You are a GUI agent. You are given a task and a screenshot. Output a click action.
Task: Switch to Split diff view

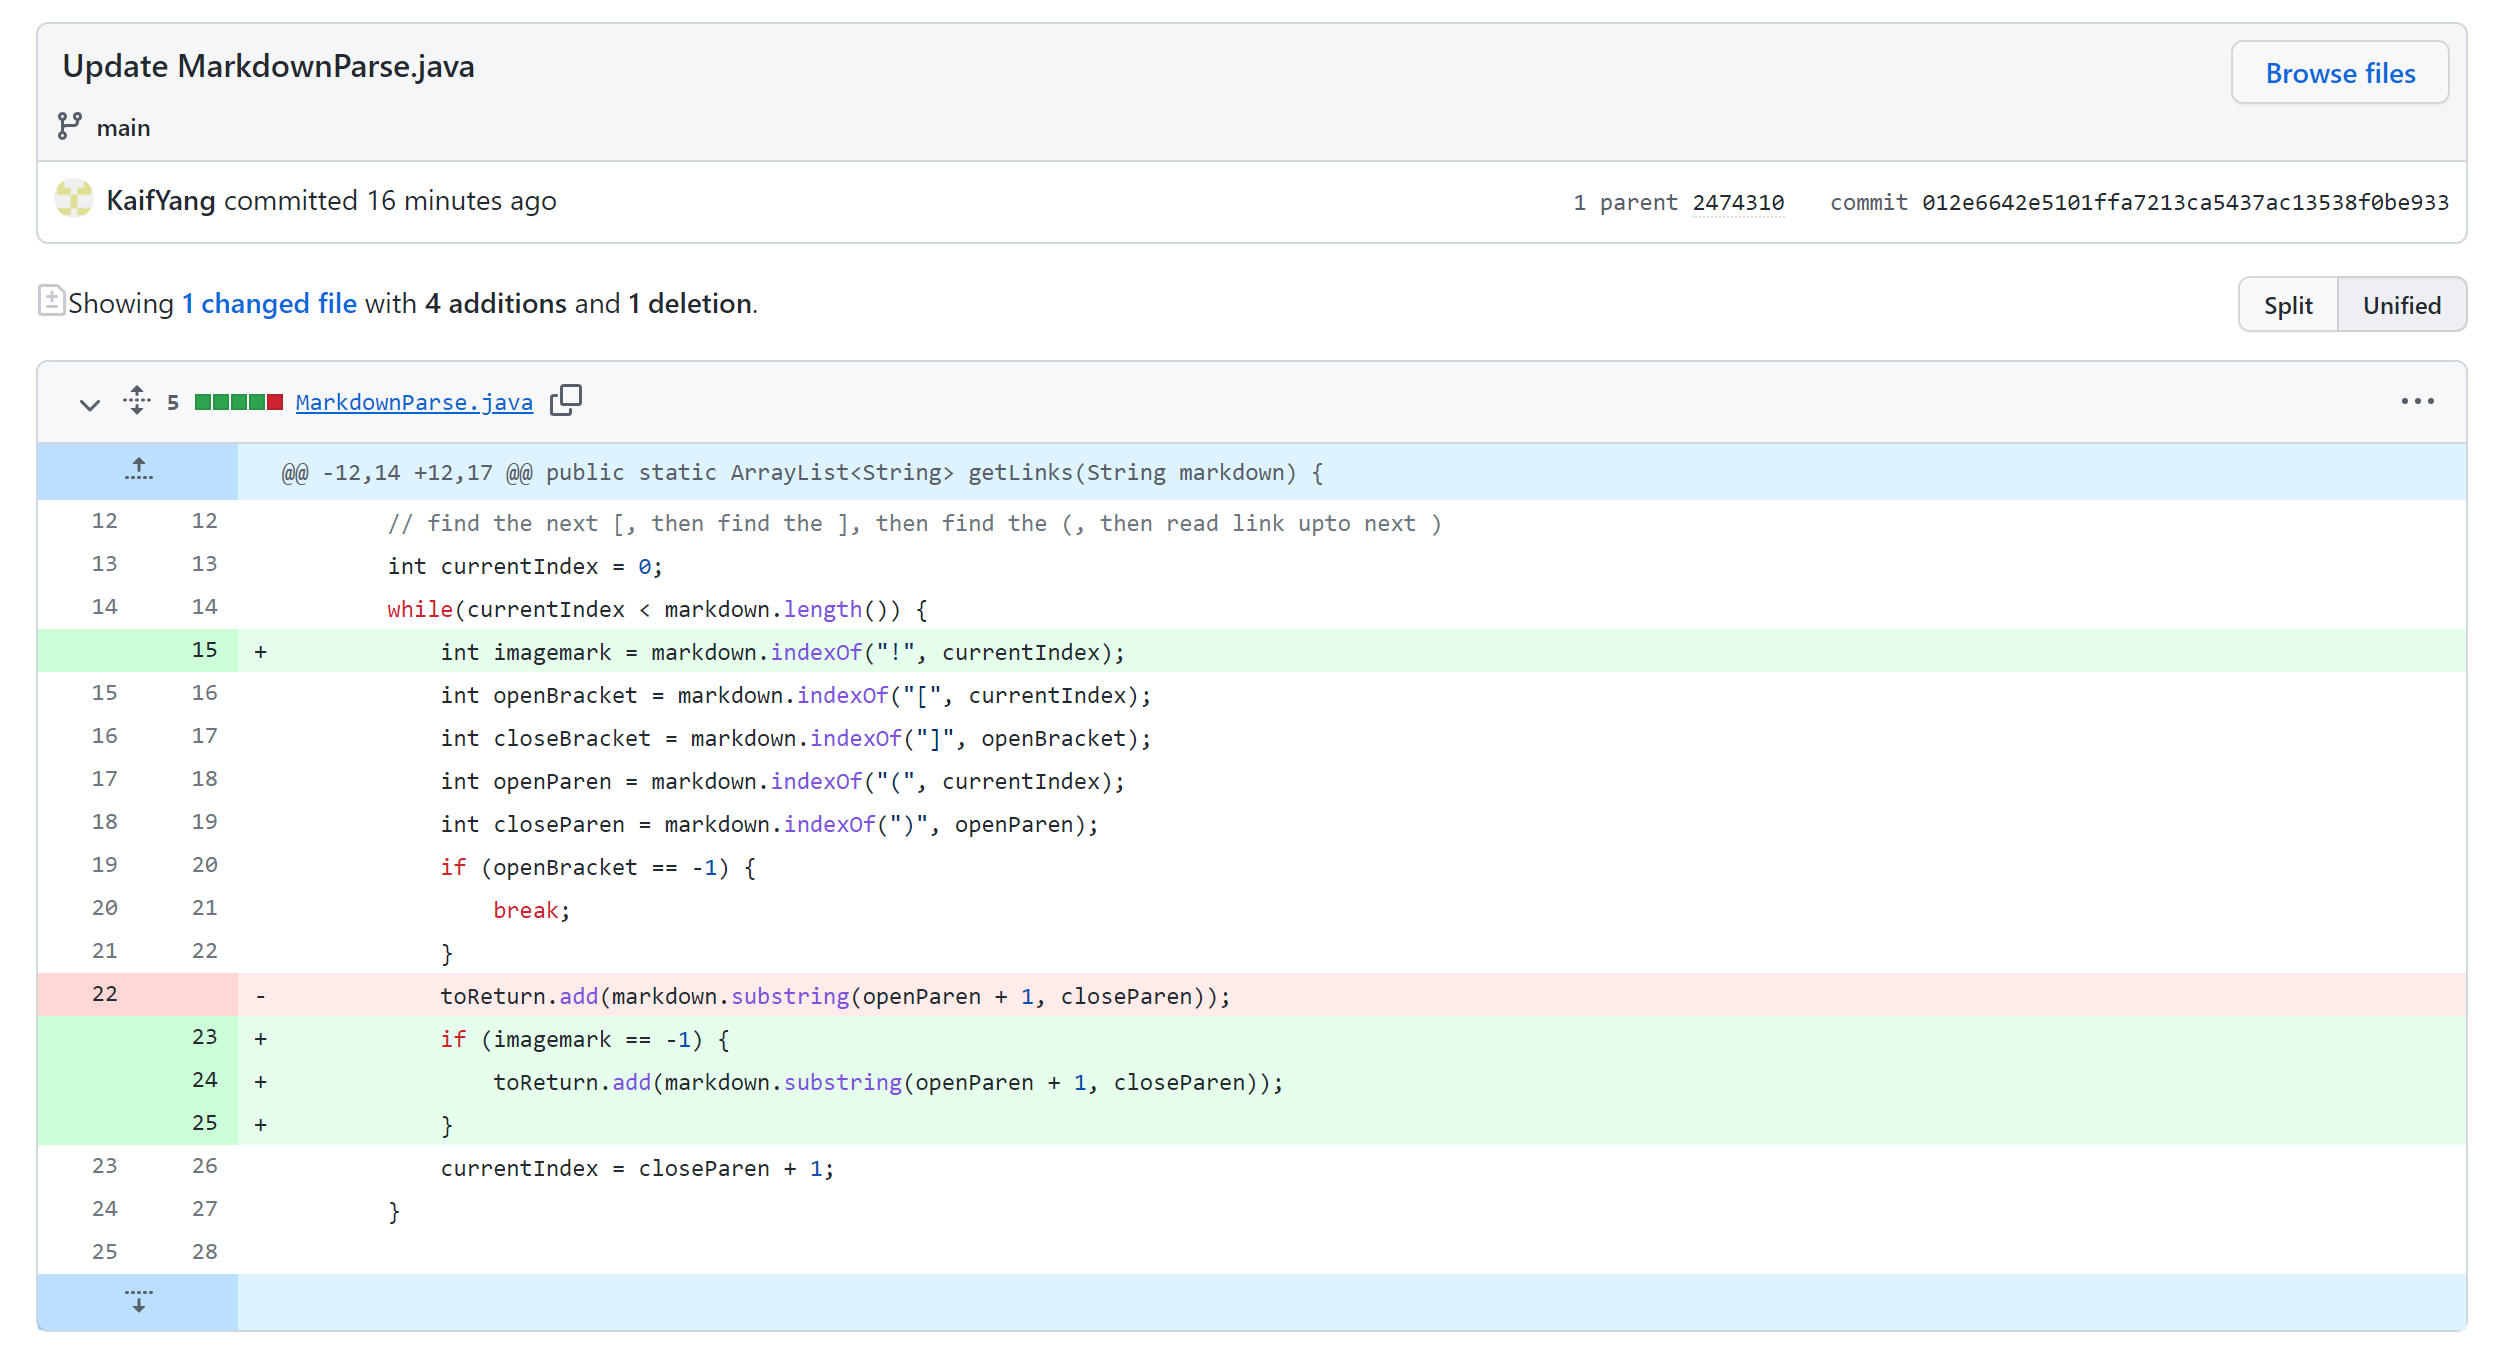click(x=2287, y=305)
